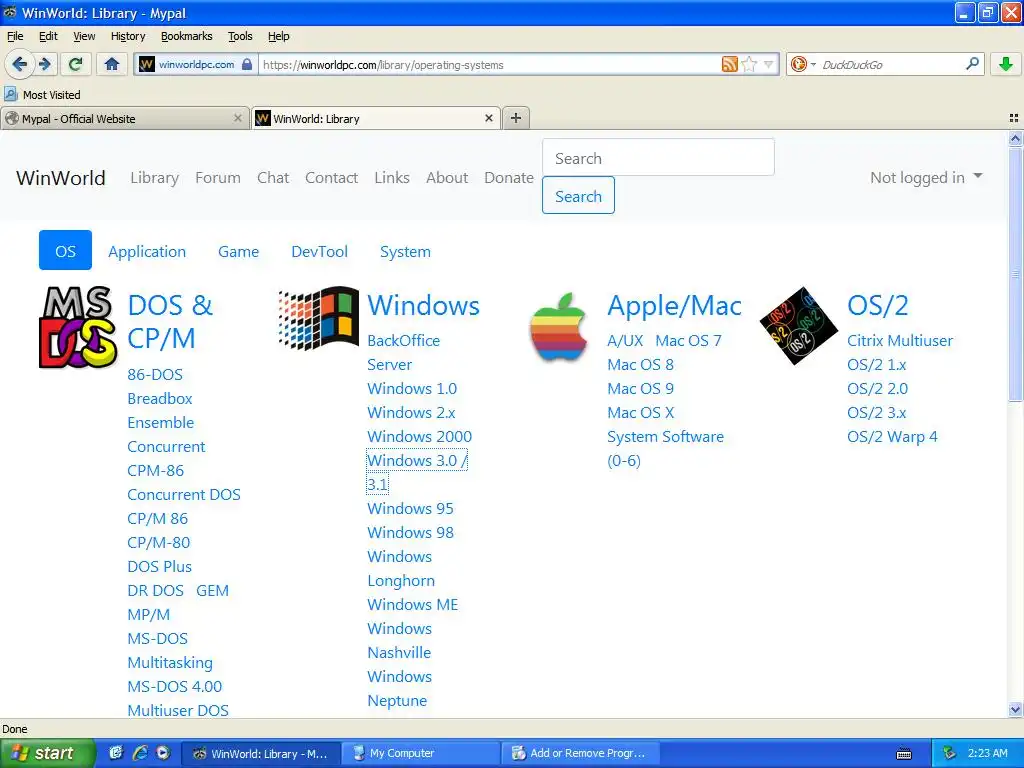Screen dimensions: 1024x768
Task: Click the keyboard icon on the taskbar
Action: click(904, 754)
